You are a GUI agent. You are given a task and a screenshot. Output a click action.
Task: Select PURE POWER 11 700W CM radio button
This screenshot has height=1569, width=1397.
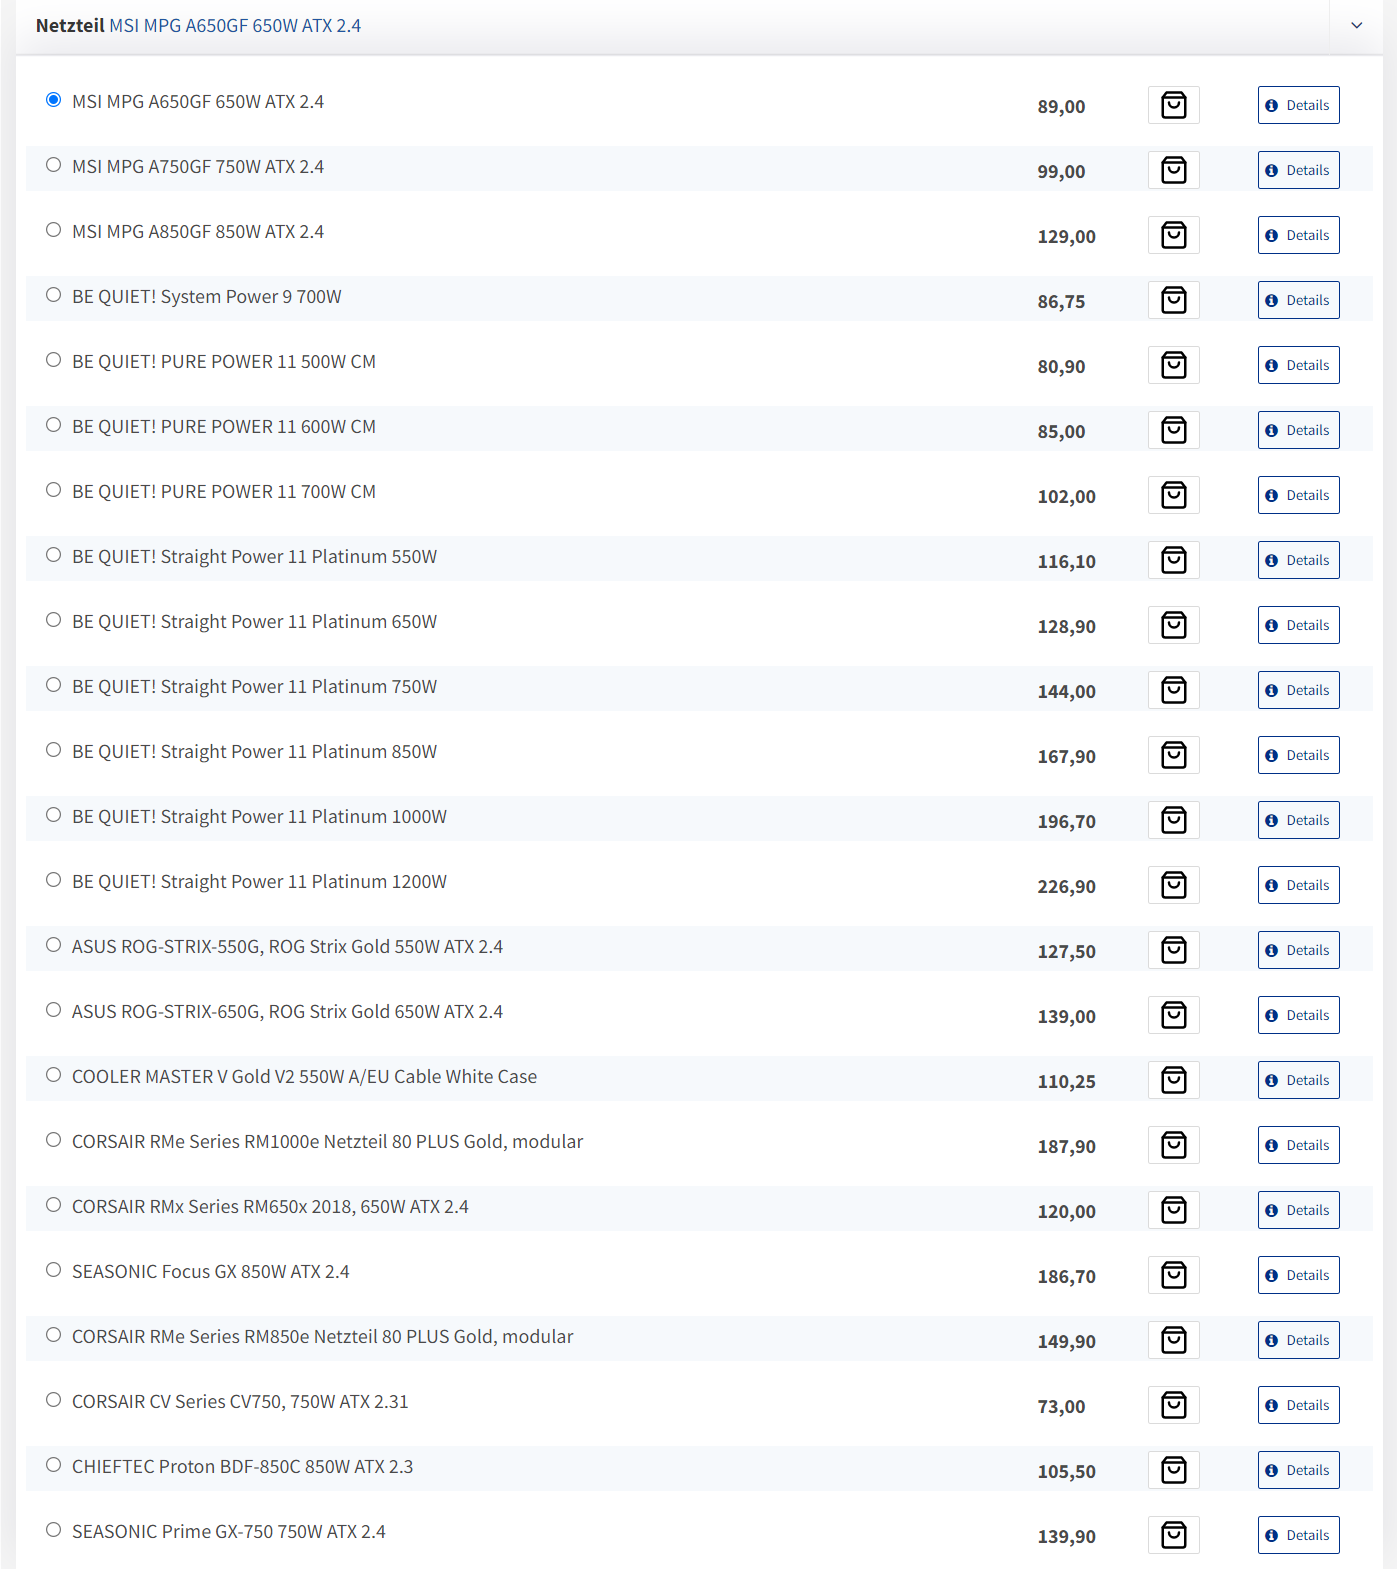coord(54,490)
